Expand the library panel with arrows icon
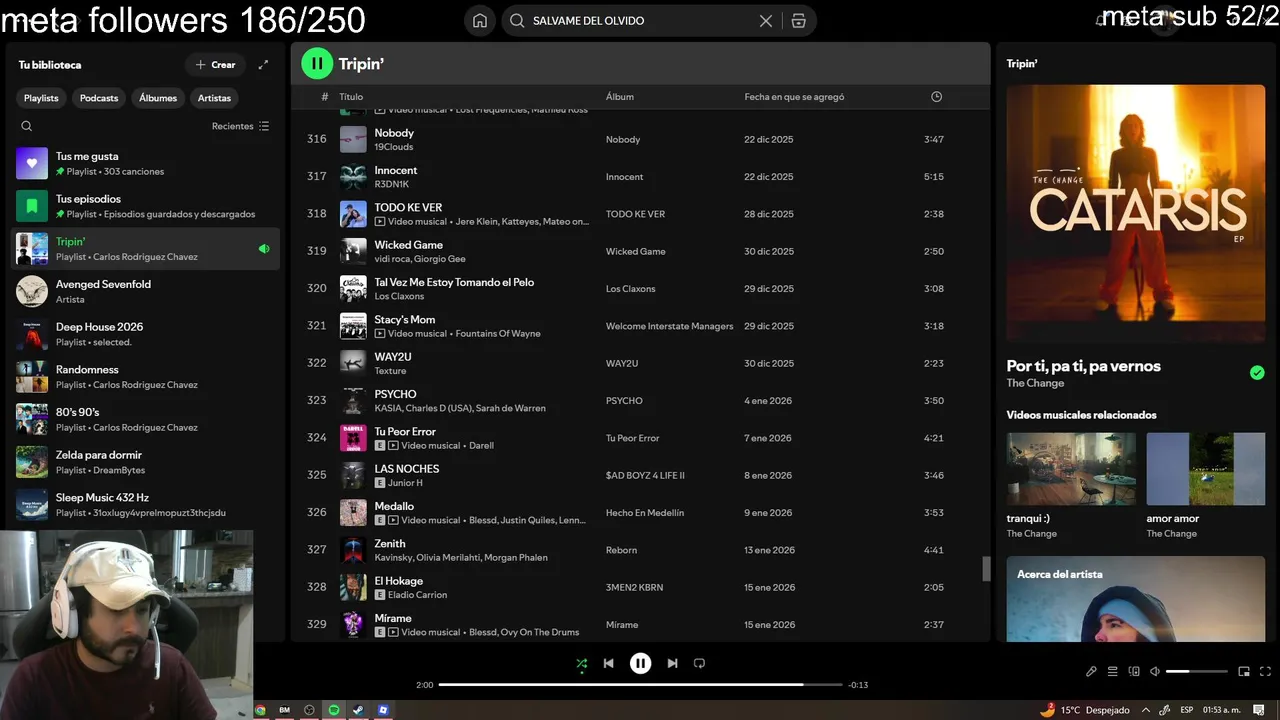 [x=263, y=65]
